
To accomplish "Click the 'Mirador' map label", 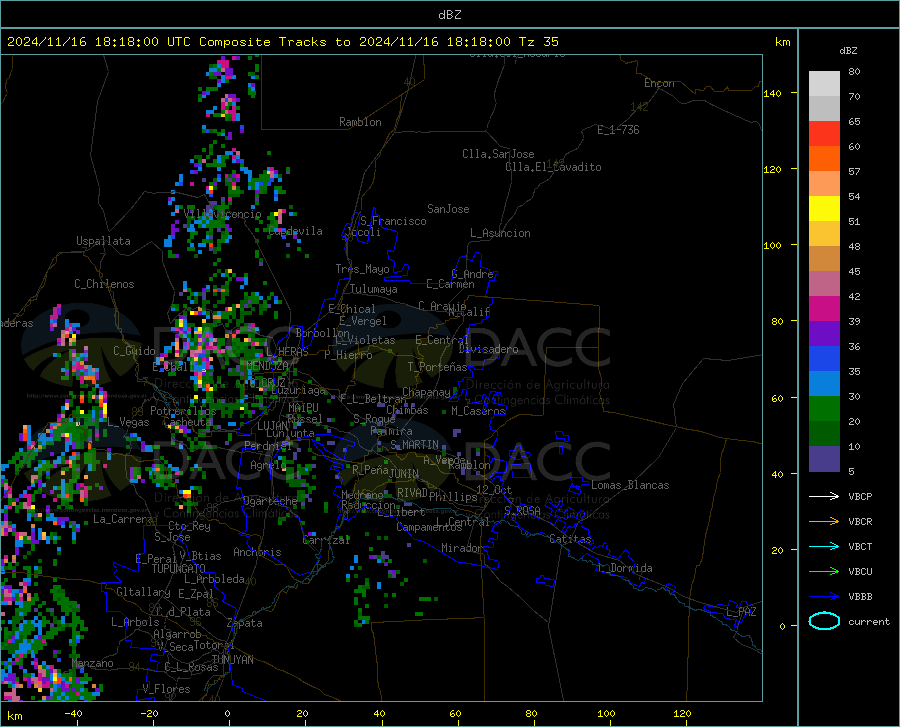I will click(461, 548).
